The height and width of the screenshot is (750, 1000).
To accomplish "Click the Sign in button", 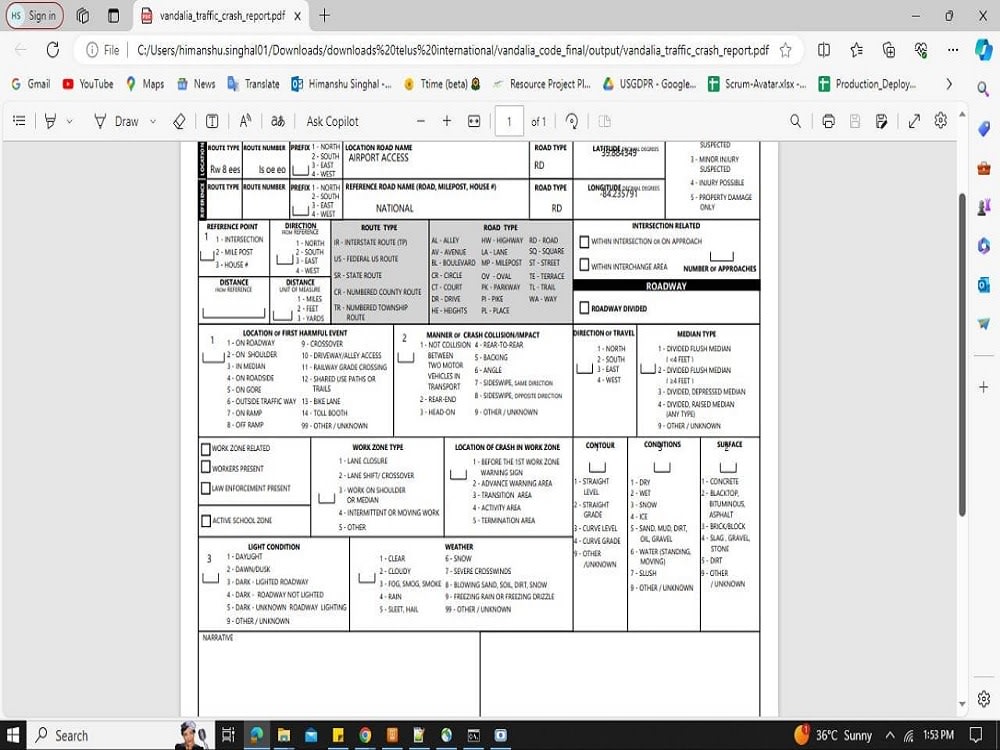I will pos(34,16).
